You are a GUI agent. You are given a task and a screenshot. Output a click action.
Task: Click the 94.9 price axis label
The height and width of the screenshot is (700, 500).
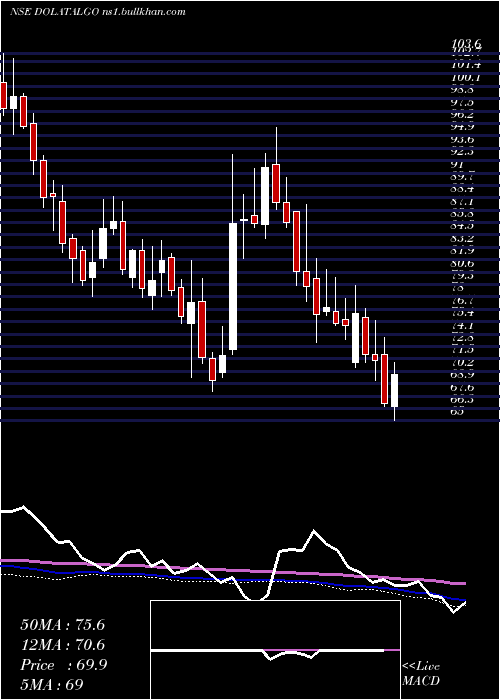pyautogui.click(x=464, y=127)
